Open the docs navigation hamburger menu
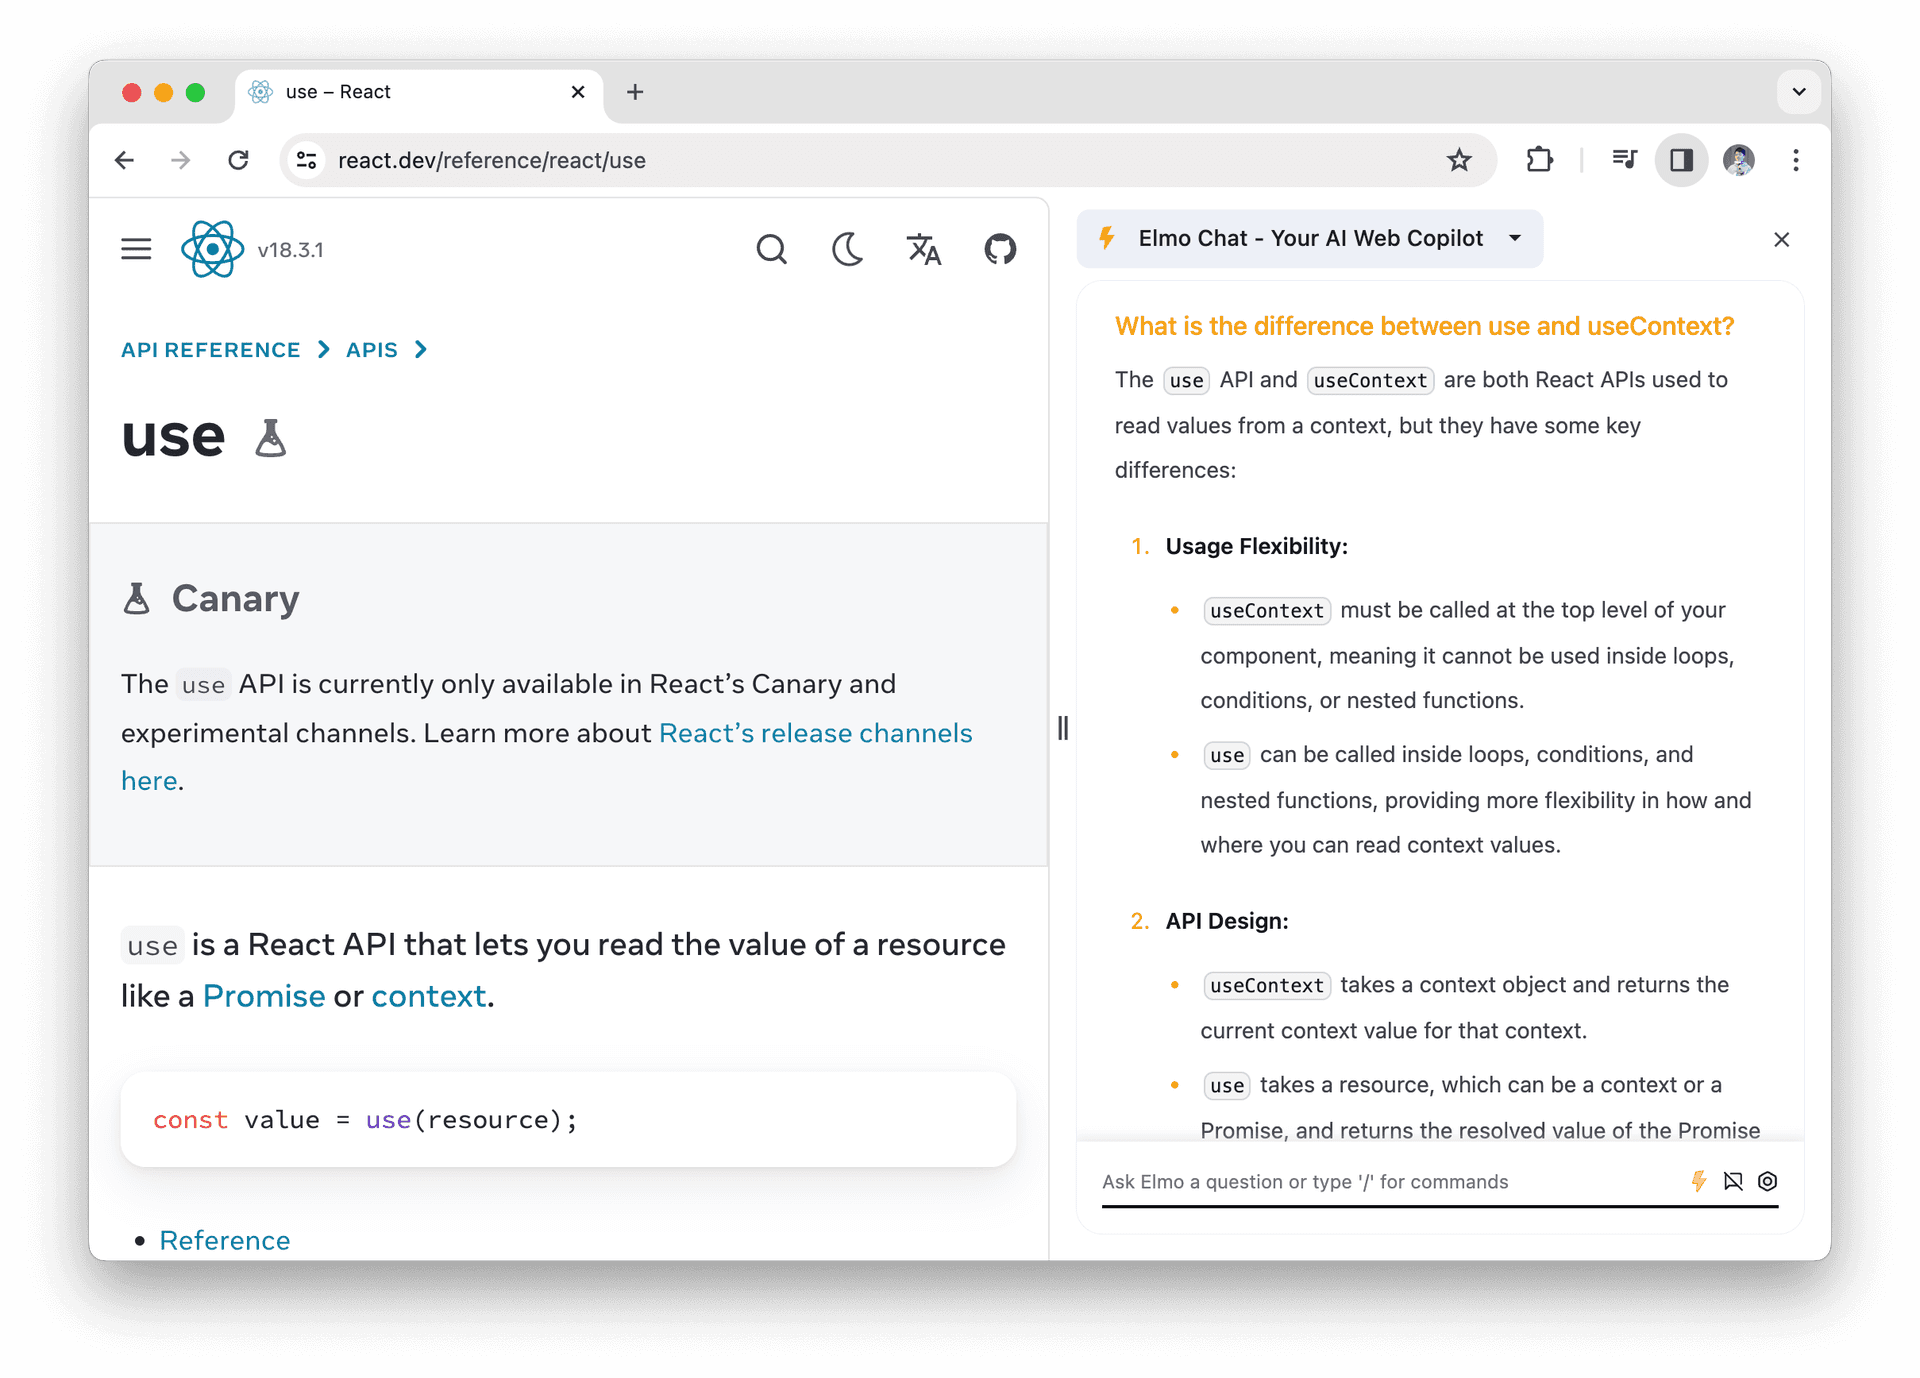 [136, 249]
